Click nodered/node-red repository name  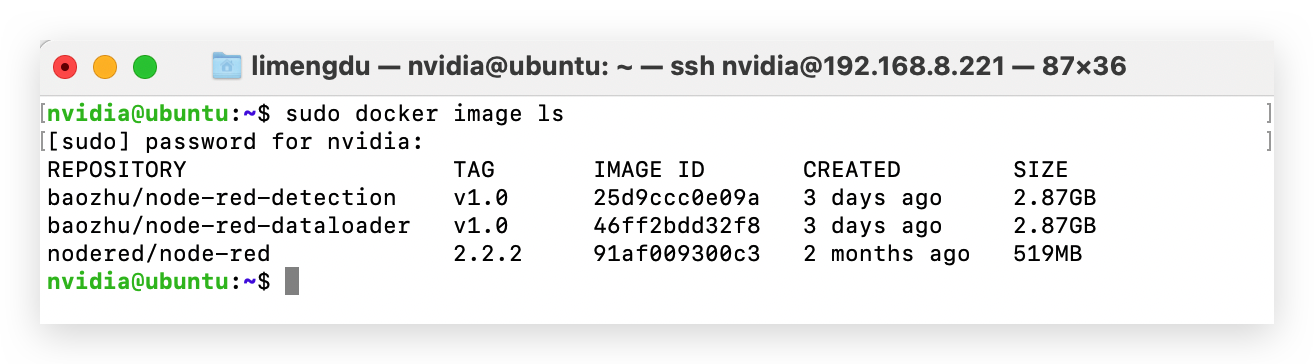(x=159, y=254)
